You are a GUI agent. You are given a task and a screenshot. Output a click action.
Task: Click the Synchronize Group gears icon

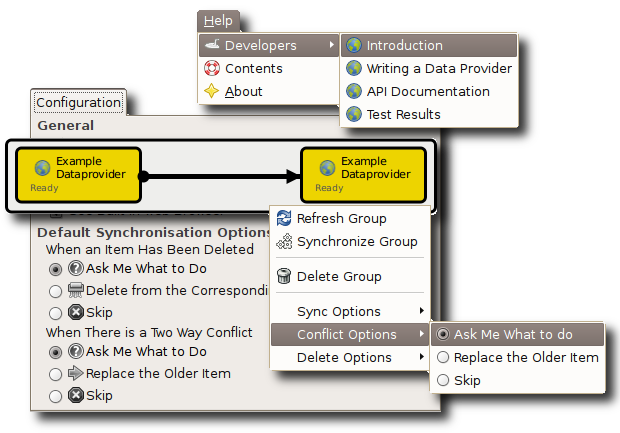[284, 241]
